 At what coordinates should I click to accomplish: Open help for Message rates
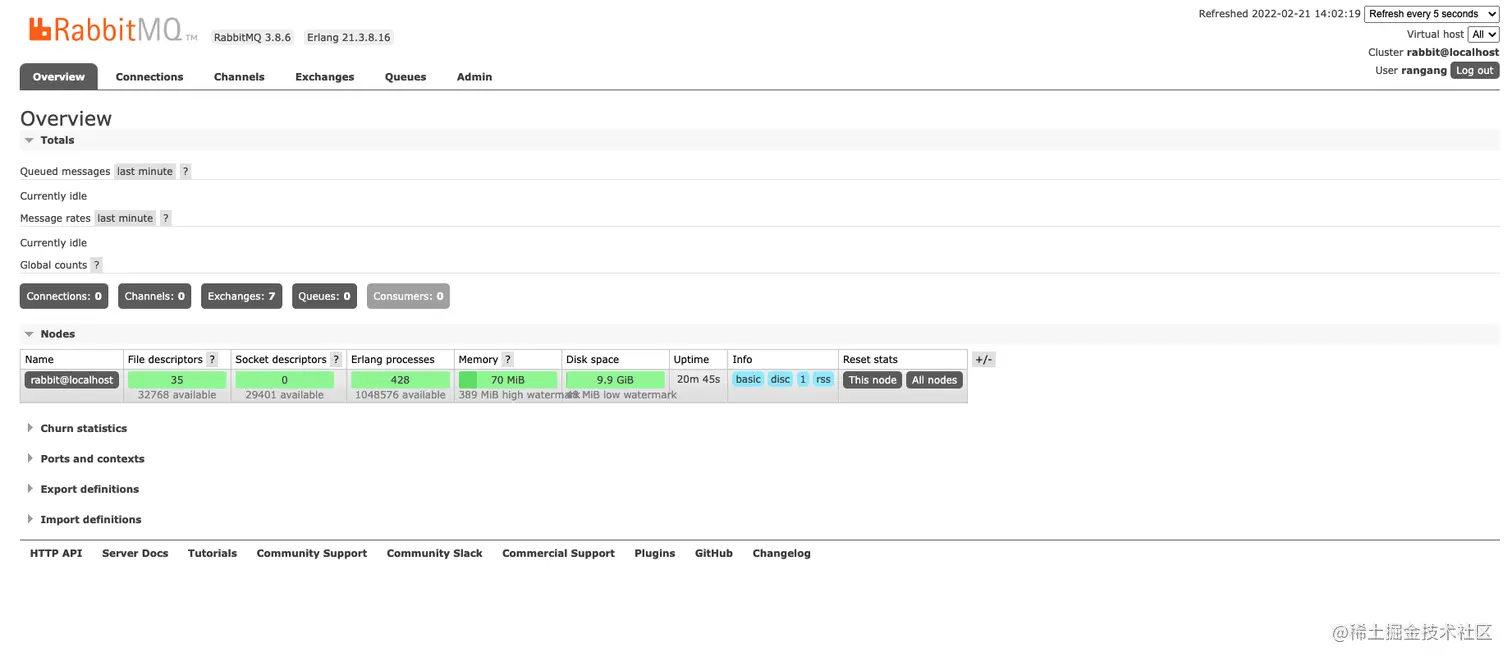(x=166, y=218)
